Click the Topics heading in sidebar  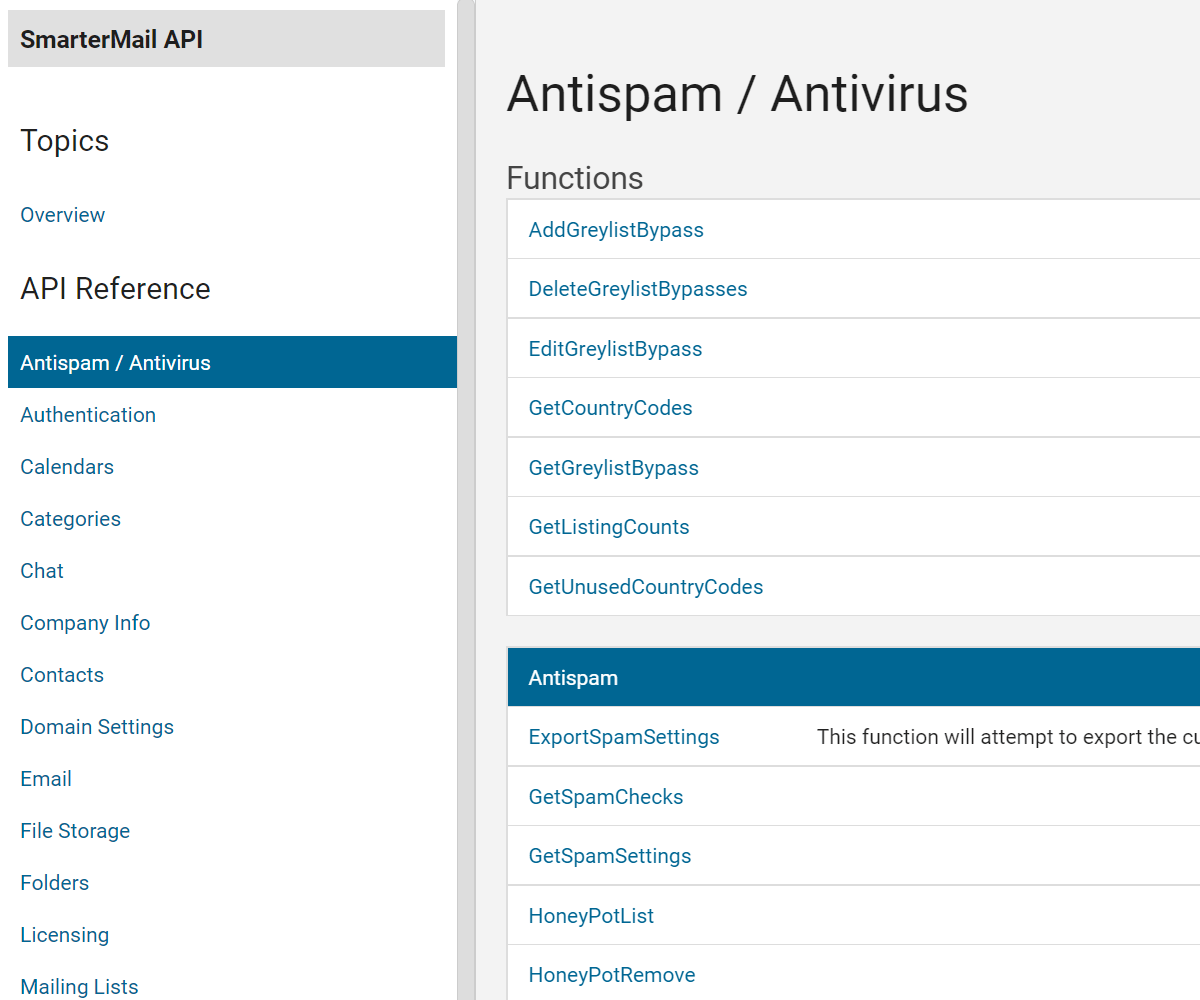click(65, 141)
